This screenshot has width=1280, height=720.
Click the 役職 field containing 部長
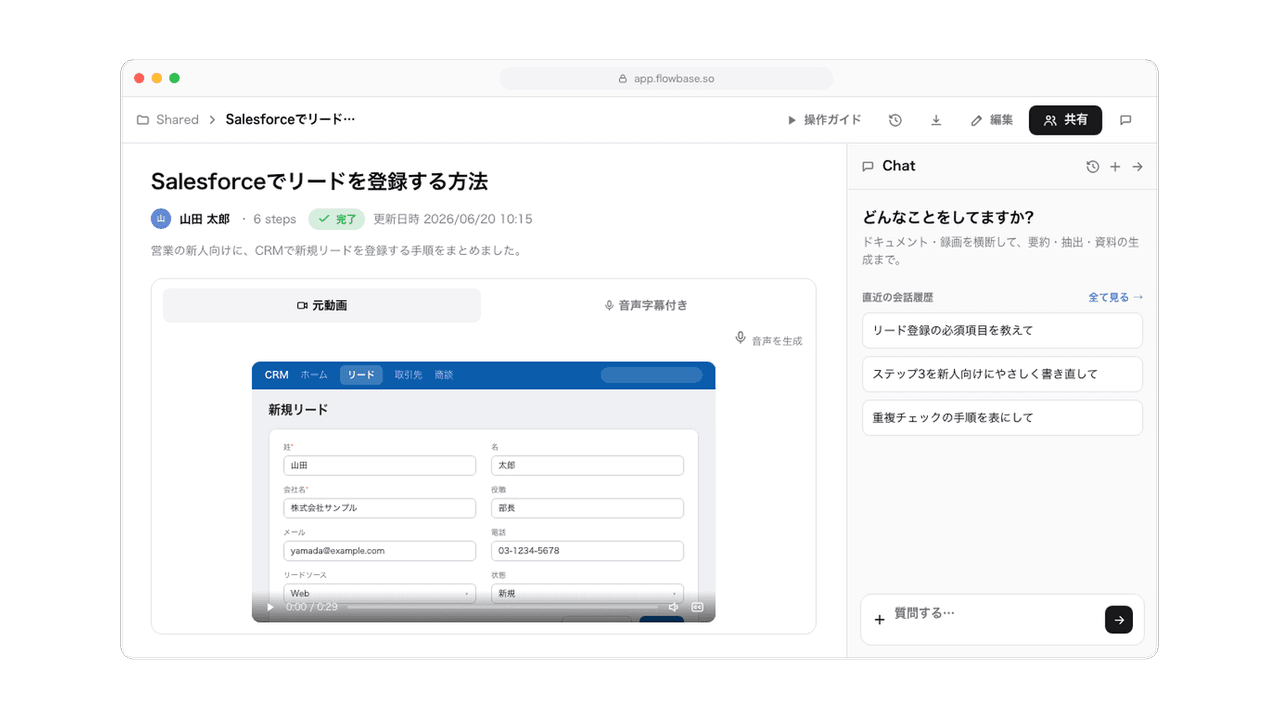tap(587, 508)
